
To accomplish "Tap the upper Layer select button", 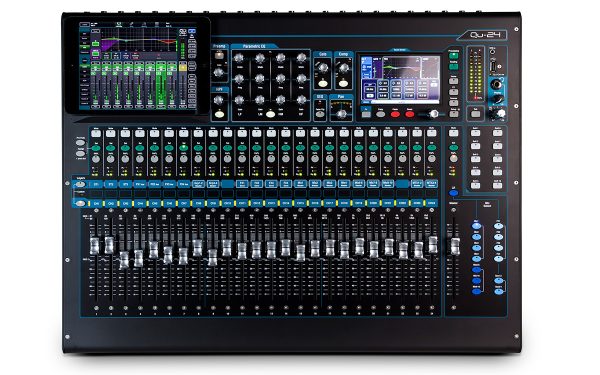I will 80,184.
